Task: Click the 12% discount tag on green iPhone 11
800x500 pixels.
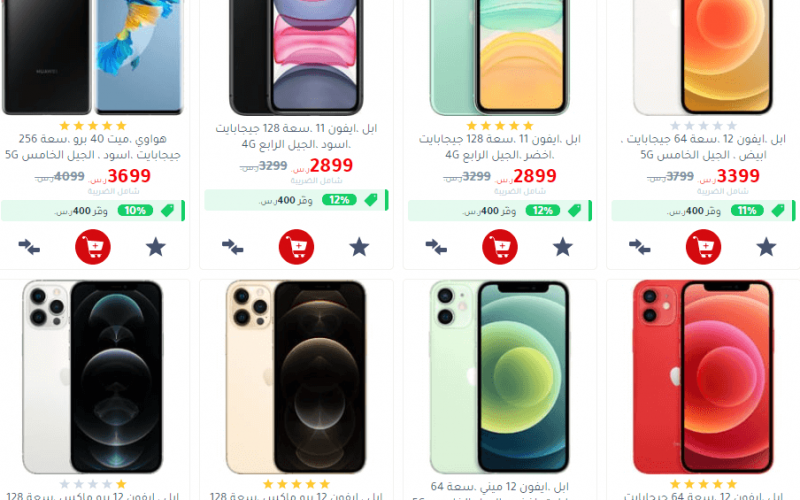Action: tap(543, 210)
